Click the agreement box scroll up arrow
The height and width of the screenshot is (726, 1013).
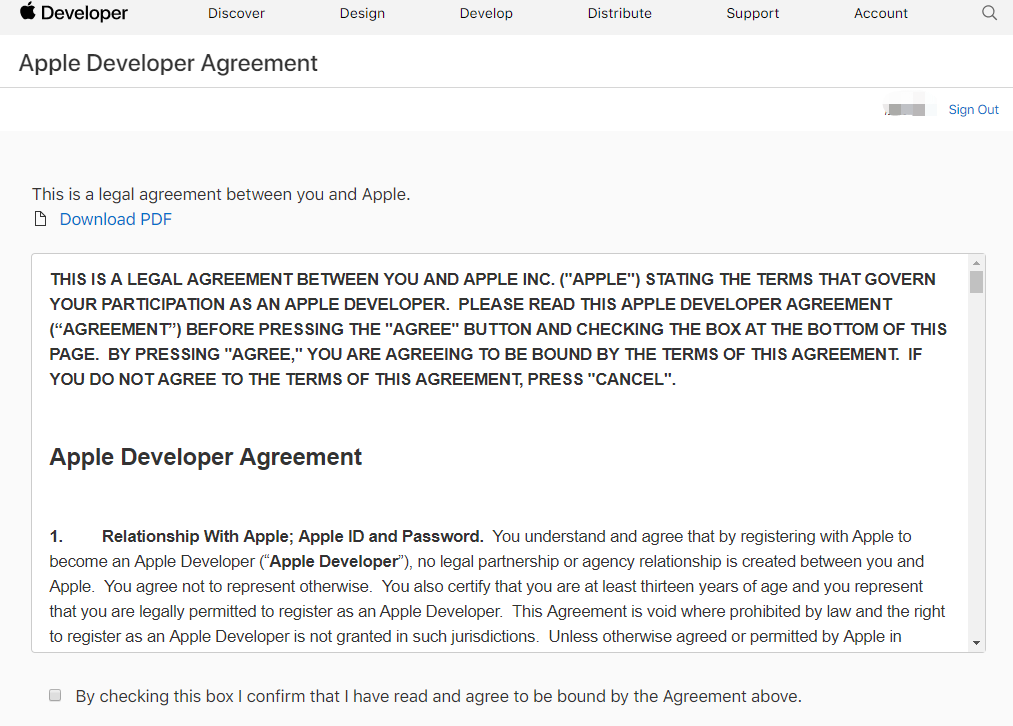(976, 263)
